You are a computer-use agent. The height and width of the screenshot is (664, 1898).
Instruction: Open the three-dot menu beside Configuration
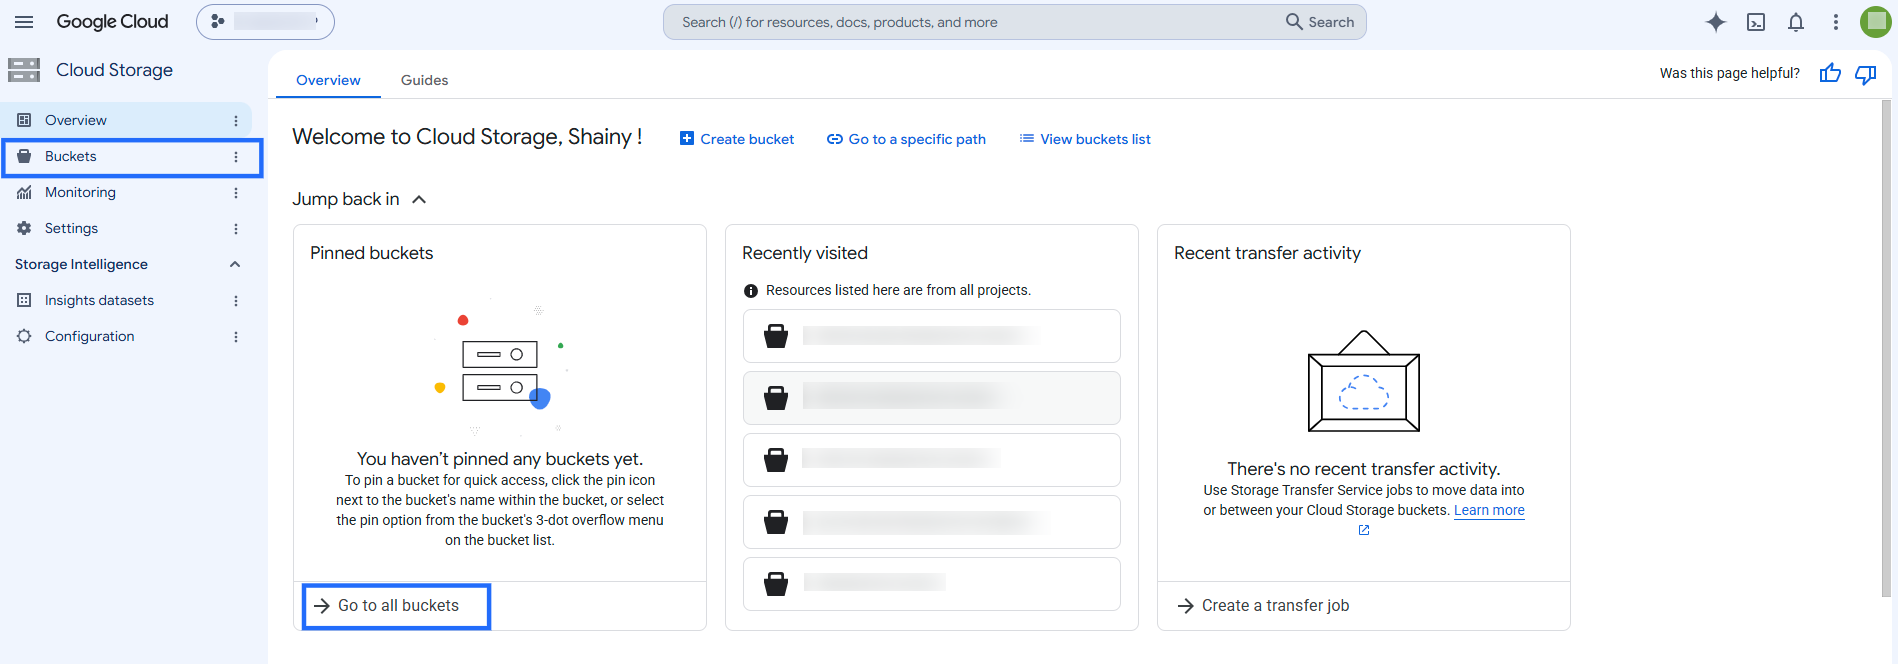(x=236, y=336)
